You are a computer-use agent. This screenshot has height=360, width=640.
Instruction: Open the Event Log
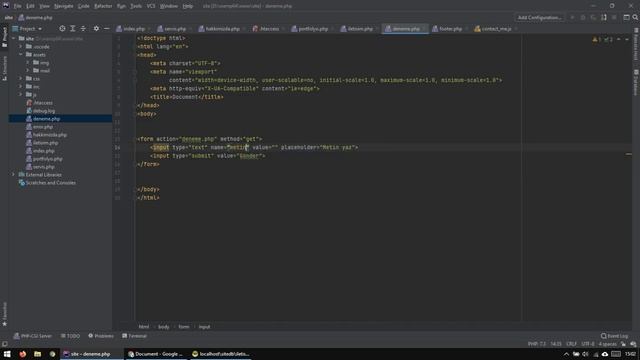click(x=614, y=336)
